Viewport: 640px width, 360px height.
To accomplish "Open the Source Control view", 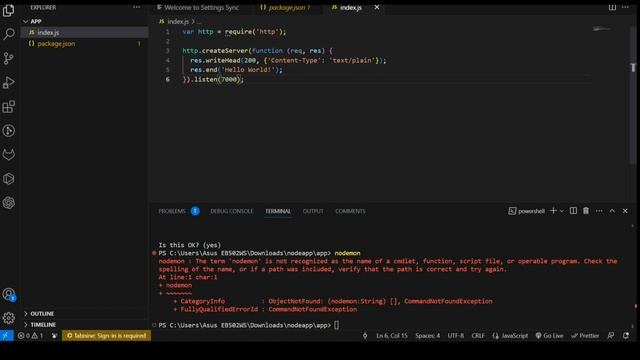I will (x=9, y=58).
